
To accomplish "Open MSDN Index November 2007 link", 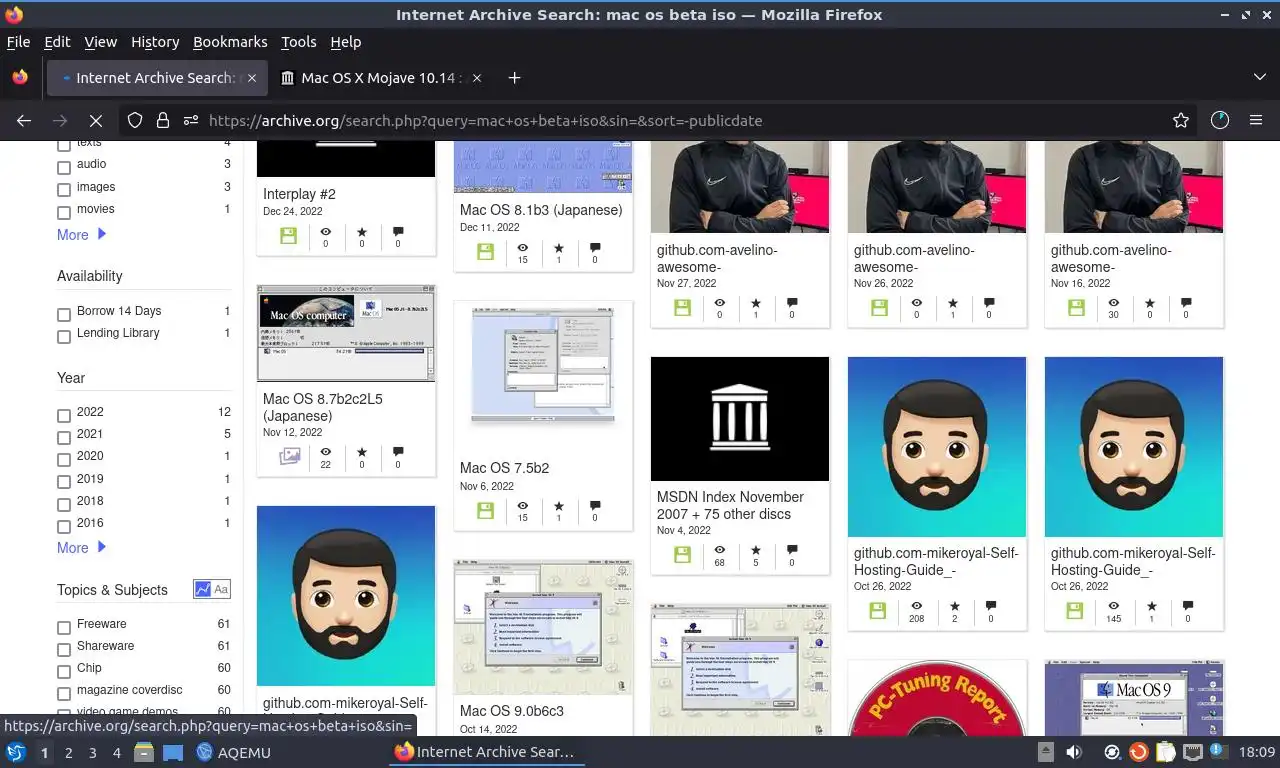I will click(x=730, y=505).
